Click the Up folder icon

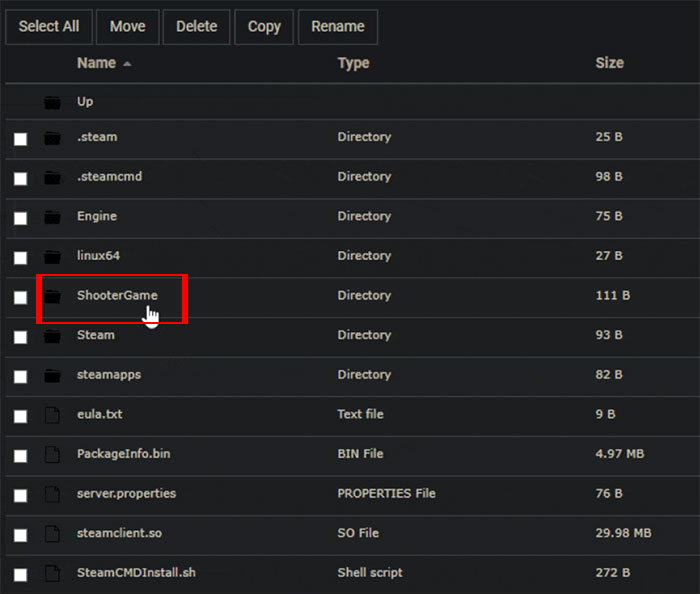point(52,102)
